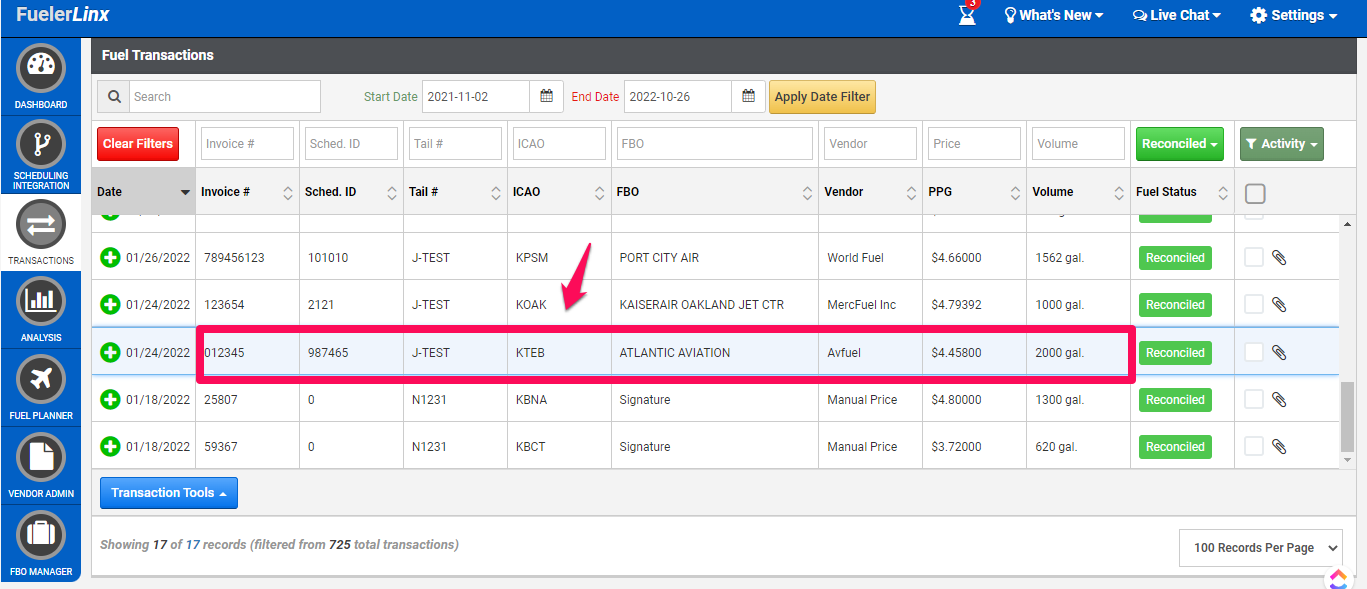Image resolution: width=1367 pixels, height=589 pixels.
Task: Focus the Invoice # filter field
Action: [x=247, y=144]
